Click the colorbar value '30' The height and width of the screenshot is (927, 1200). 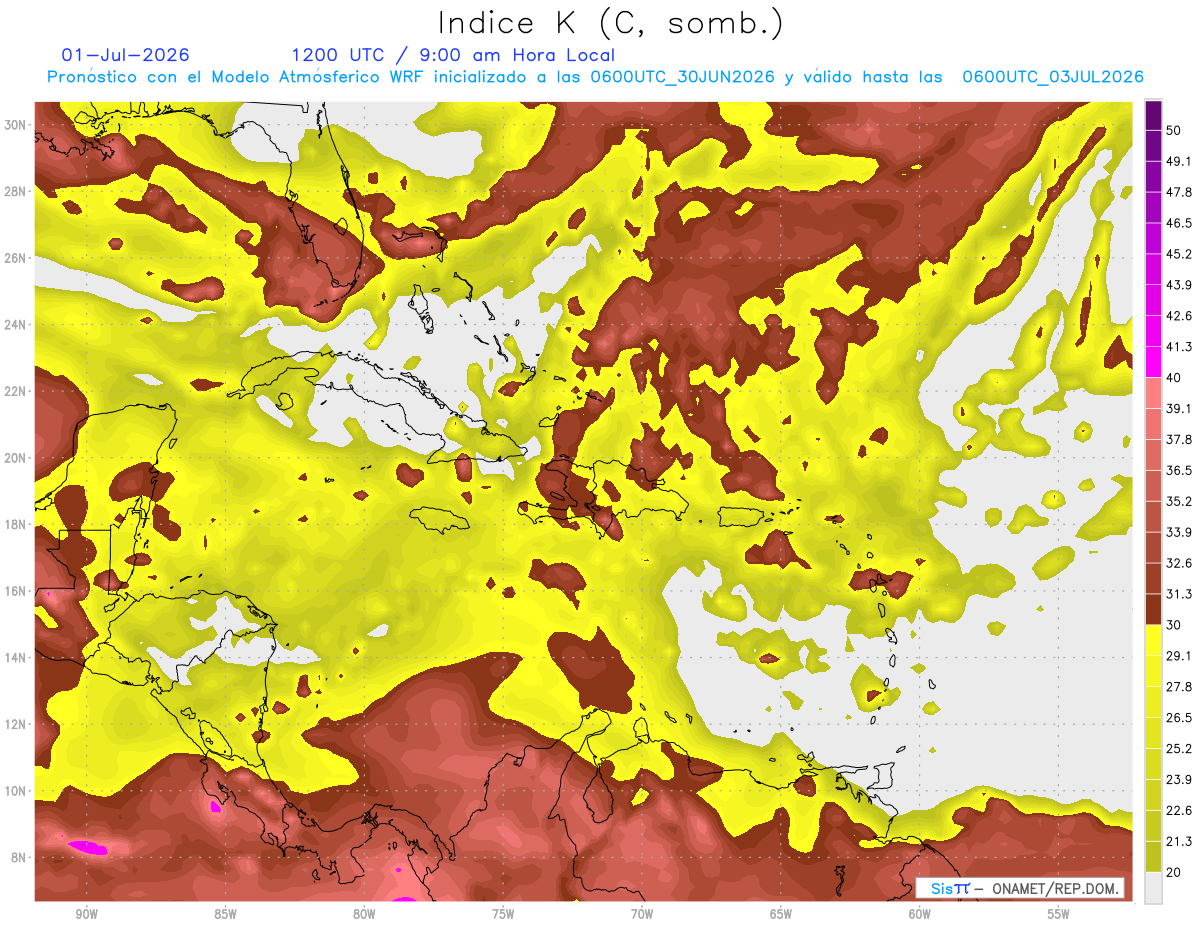tap(1174, 625)
